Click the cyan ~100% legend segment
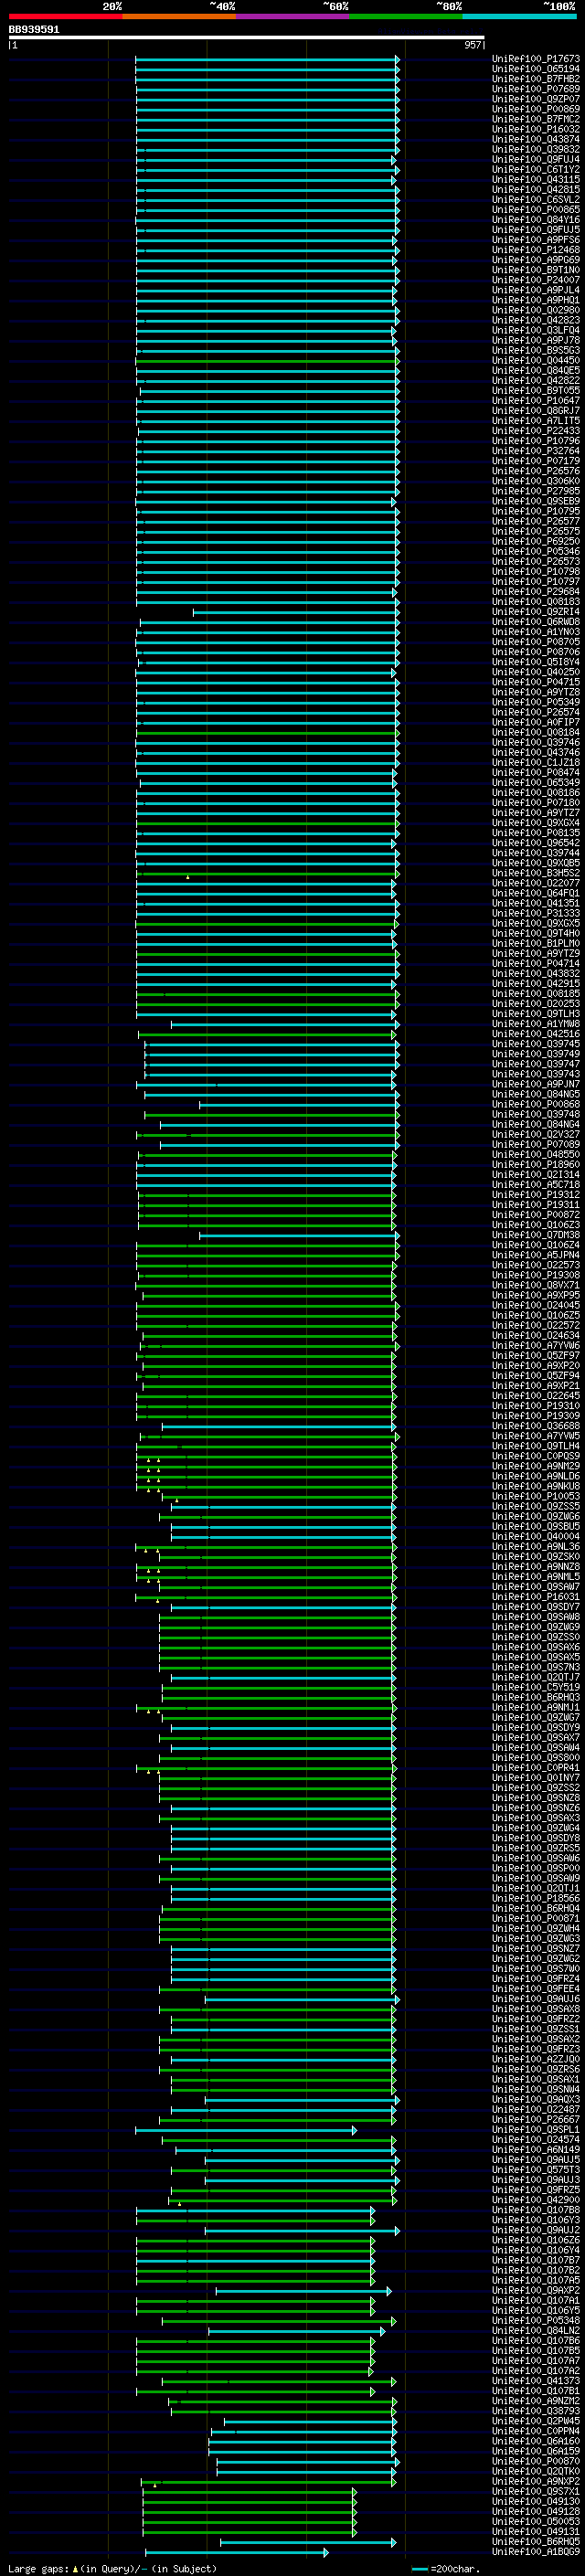This screenshot has height=2576, width=585. click(519, 16)
